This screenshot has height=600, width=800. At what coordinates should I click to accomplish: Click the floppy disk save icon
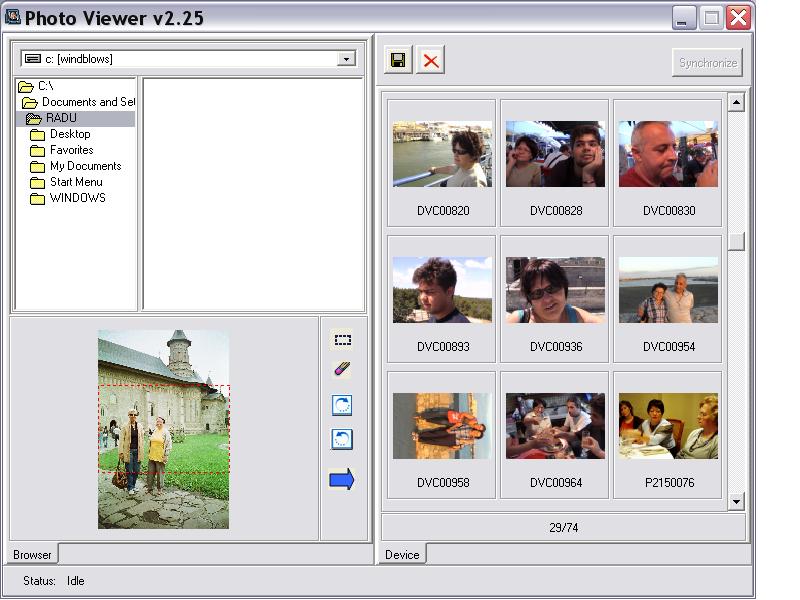coord(398,61)
